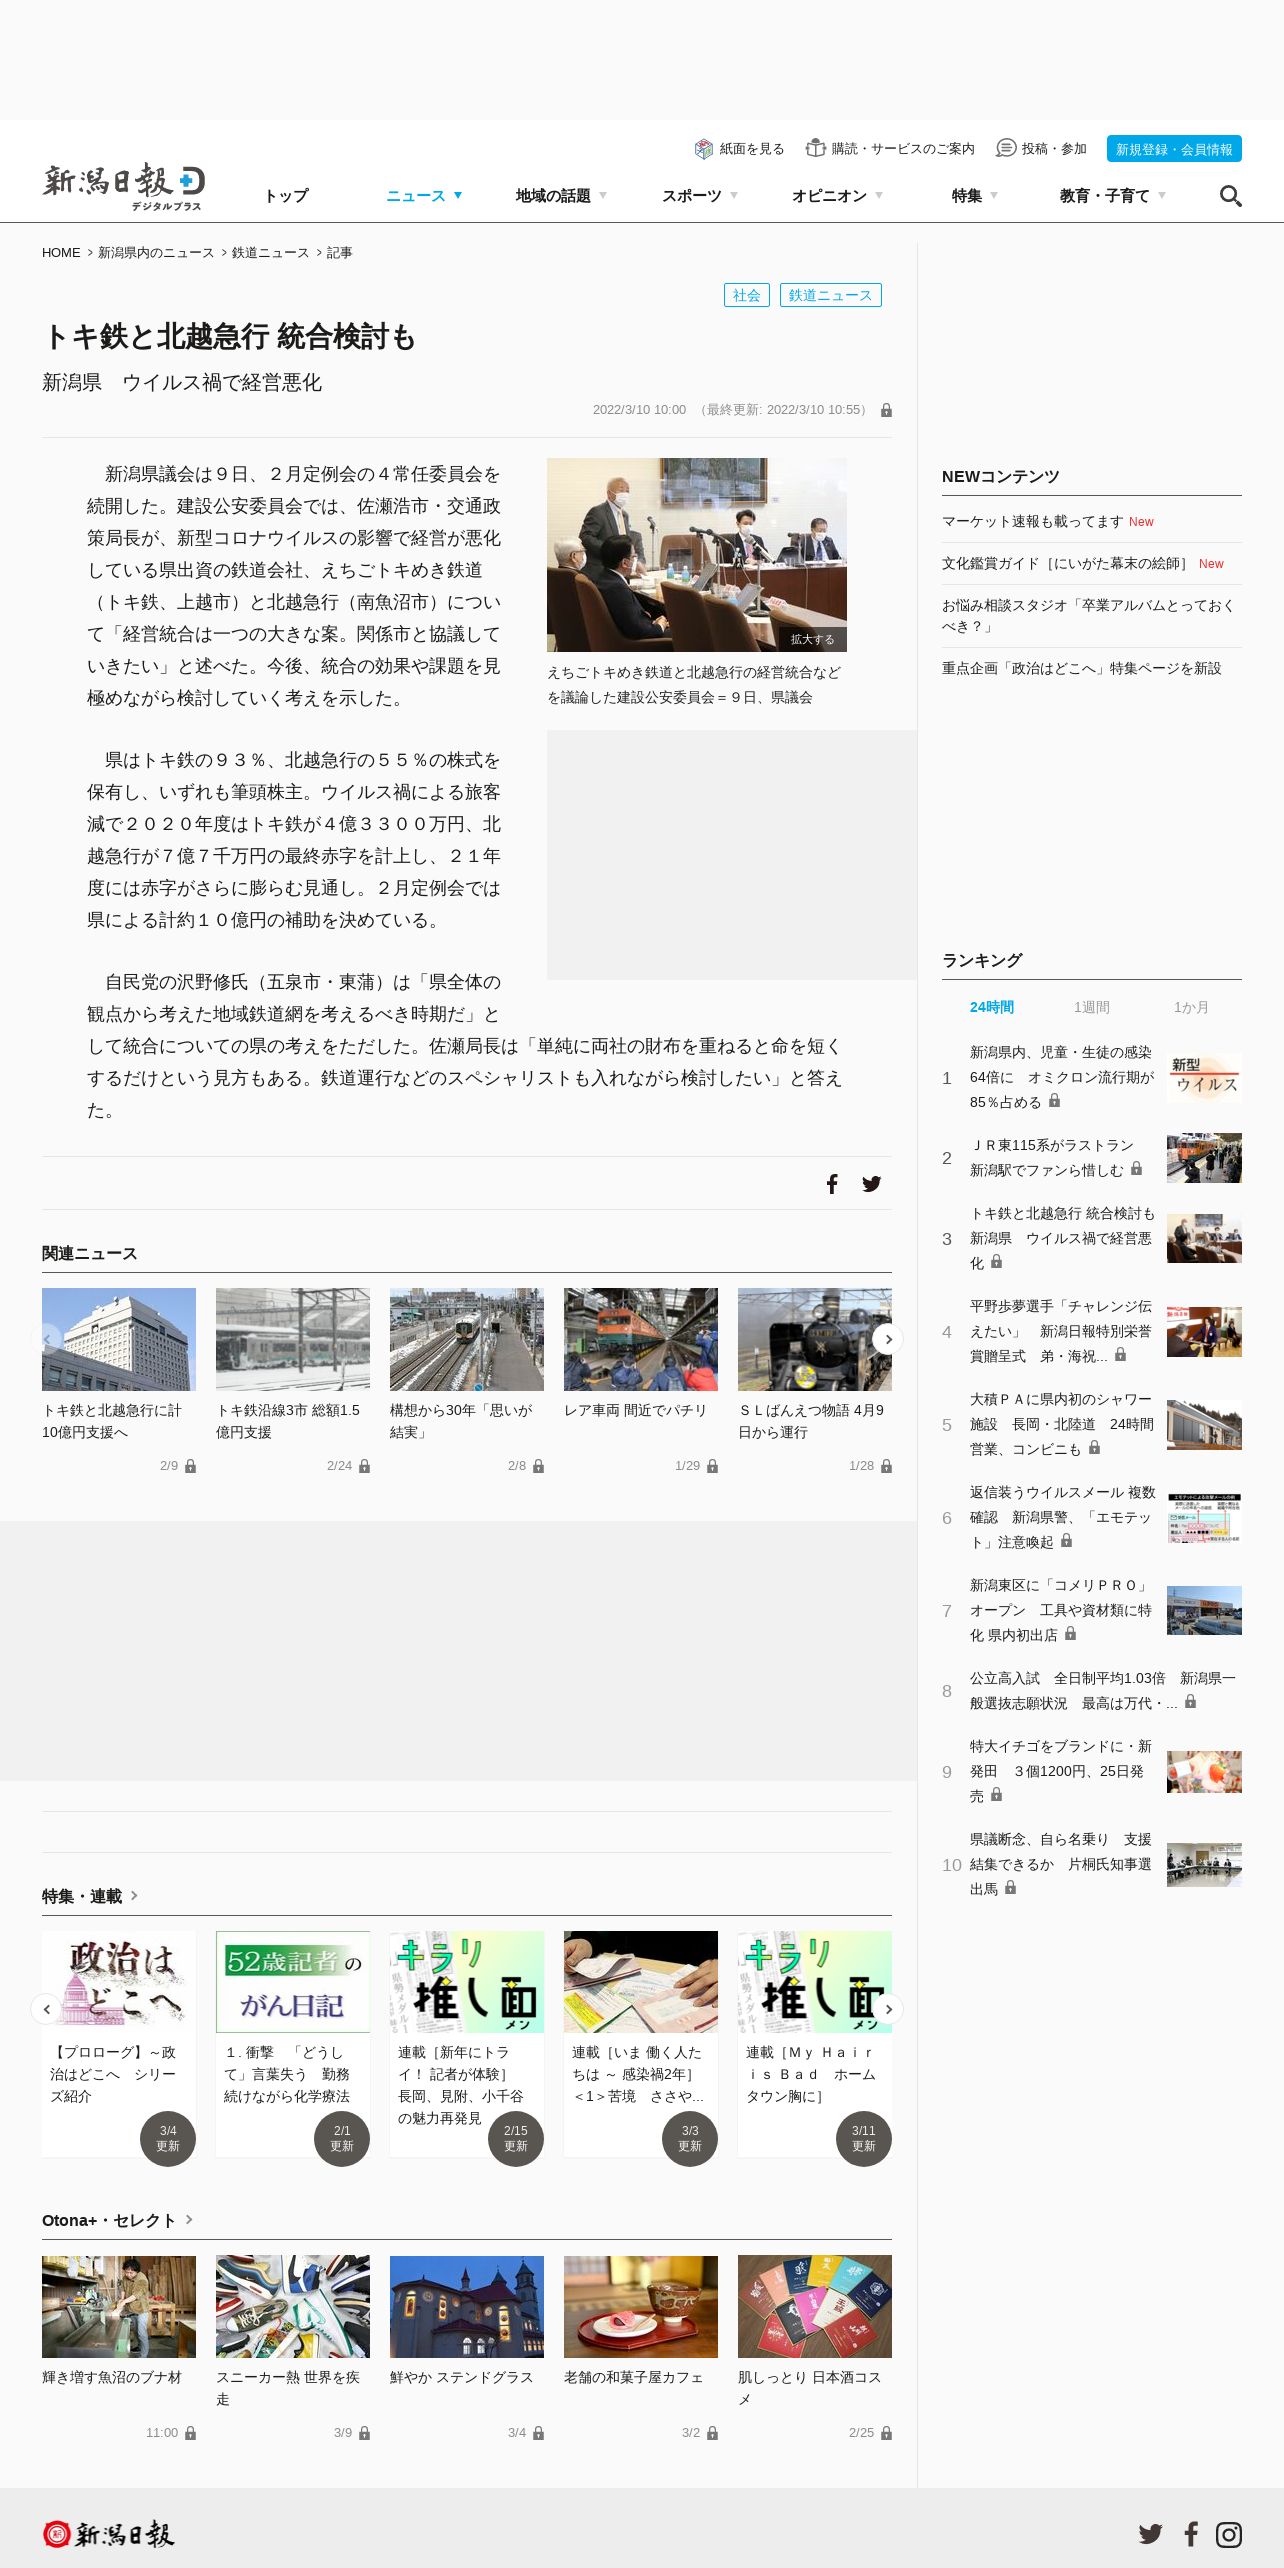The width and height of the screenshot is (1284, 2568).
Task: Click 新規登録・会員情報 button
Action: [x=1174, y=149]
